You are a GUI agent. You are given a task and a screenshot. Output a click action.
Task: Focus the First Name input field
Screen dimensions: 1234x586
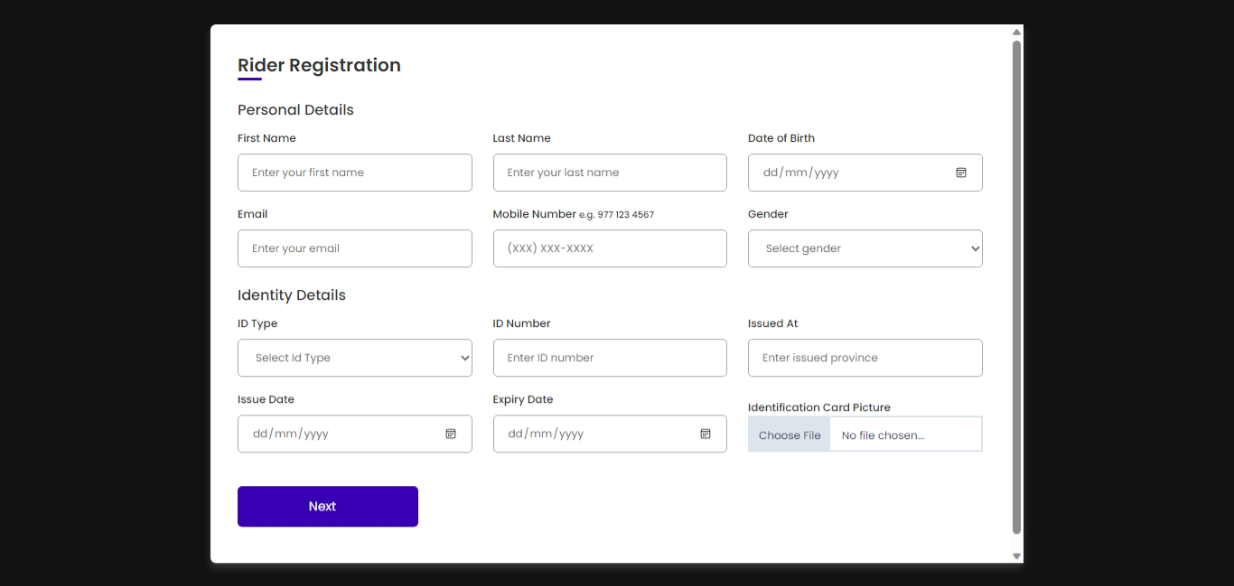[x=355, y=173]
